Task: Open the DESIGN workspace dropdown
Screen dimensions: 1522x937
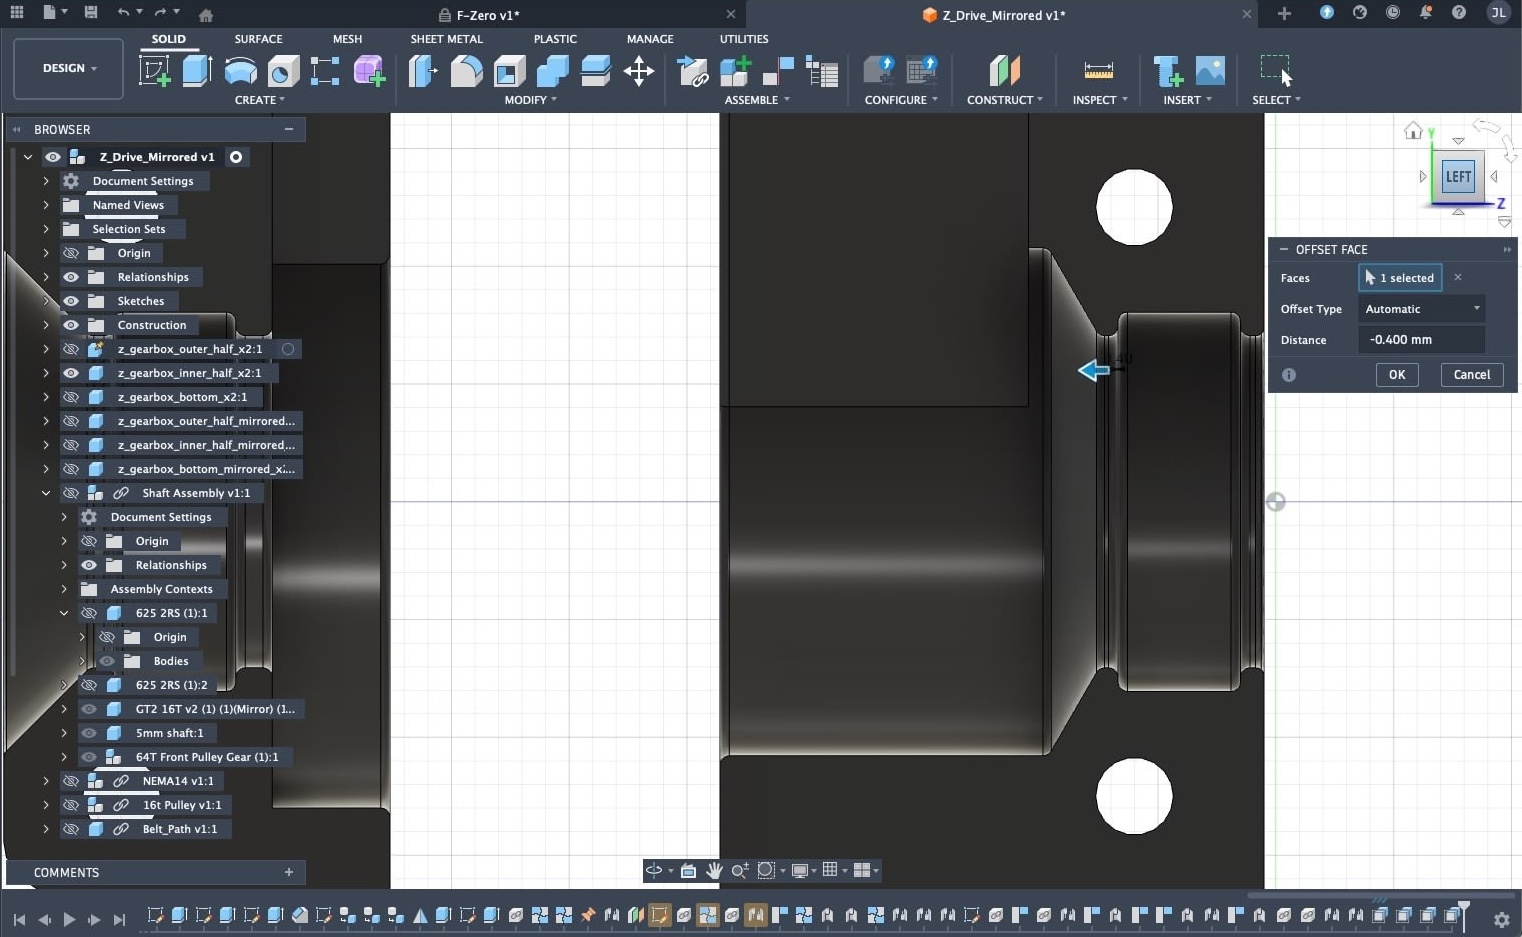Action: click(x=69, y=68)
